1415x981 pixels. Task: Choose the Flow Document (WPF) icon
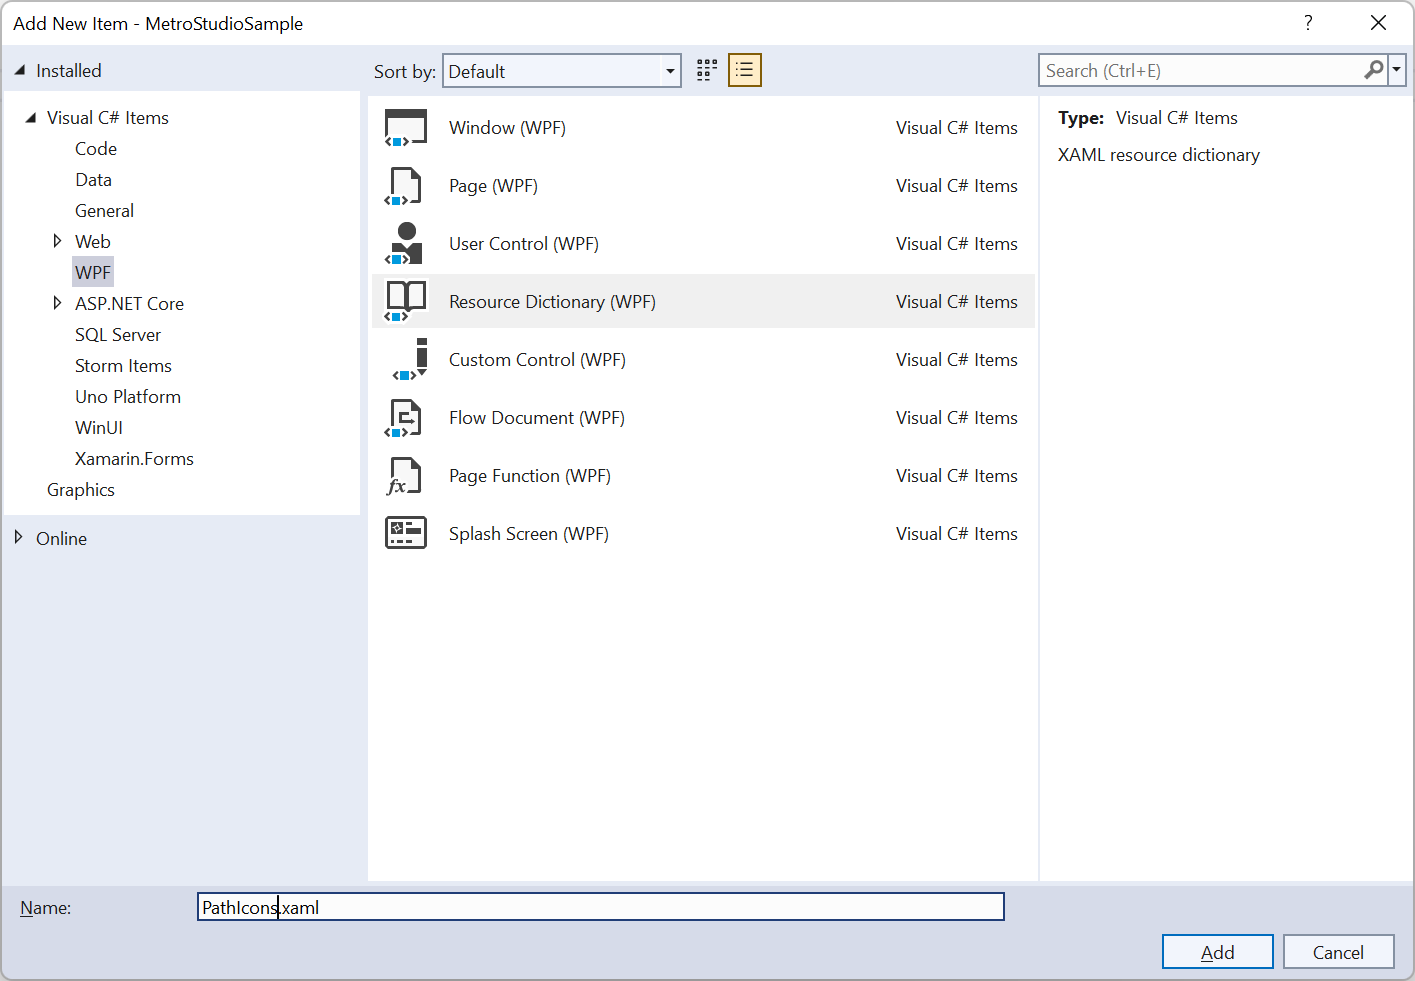point(405,418)
